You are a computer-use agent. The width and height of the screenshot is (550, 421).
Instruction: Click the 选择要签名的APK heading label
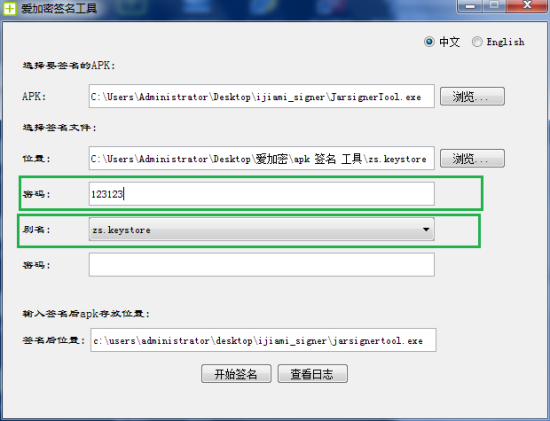69,66
